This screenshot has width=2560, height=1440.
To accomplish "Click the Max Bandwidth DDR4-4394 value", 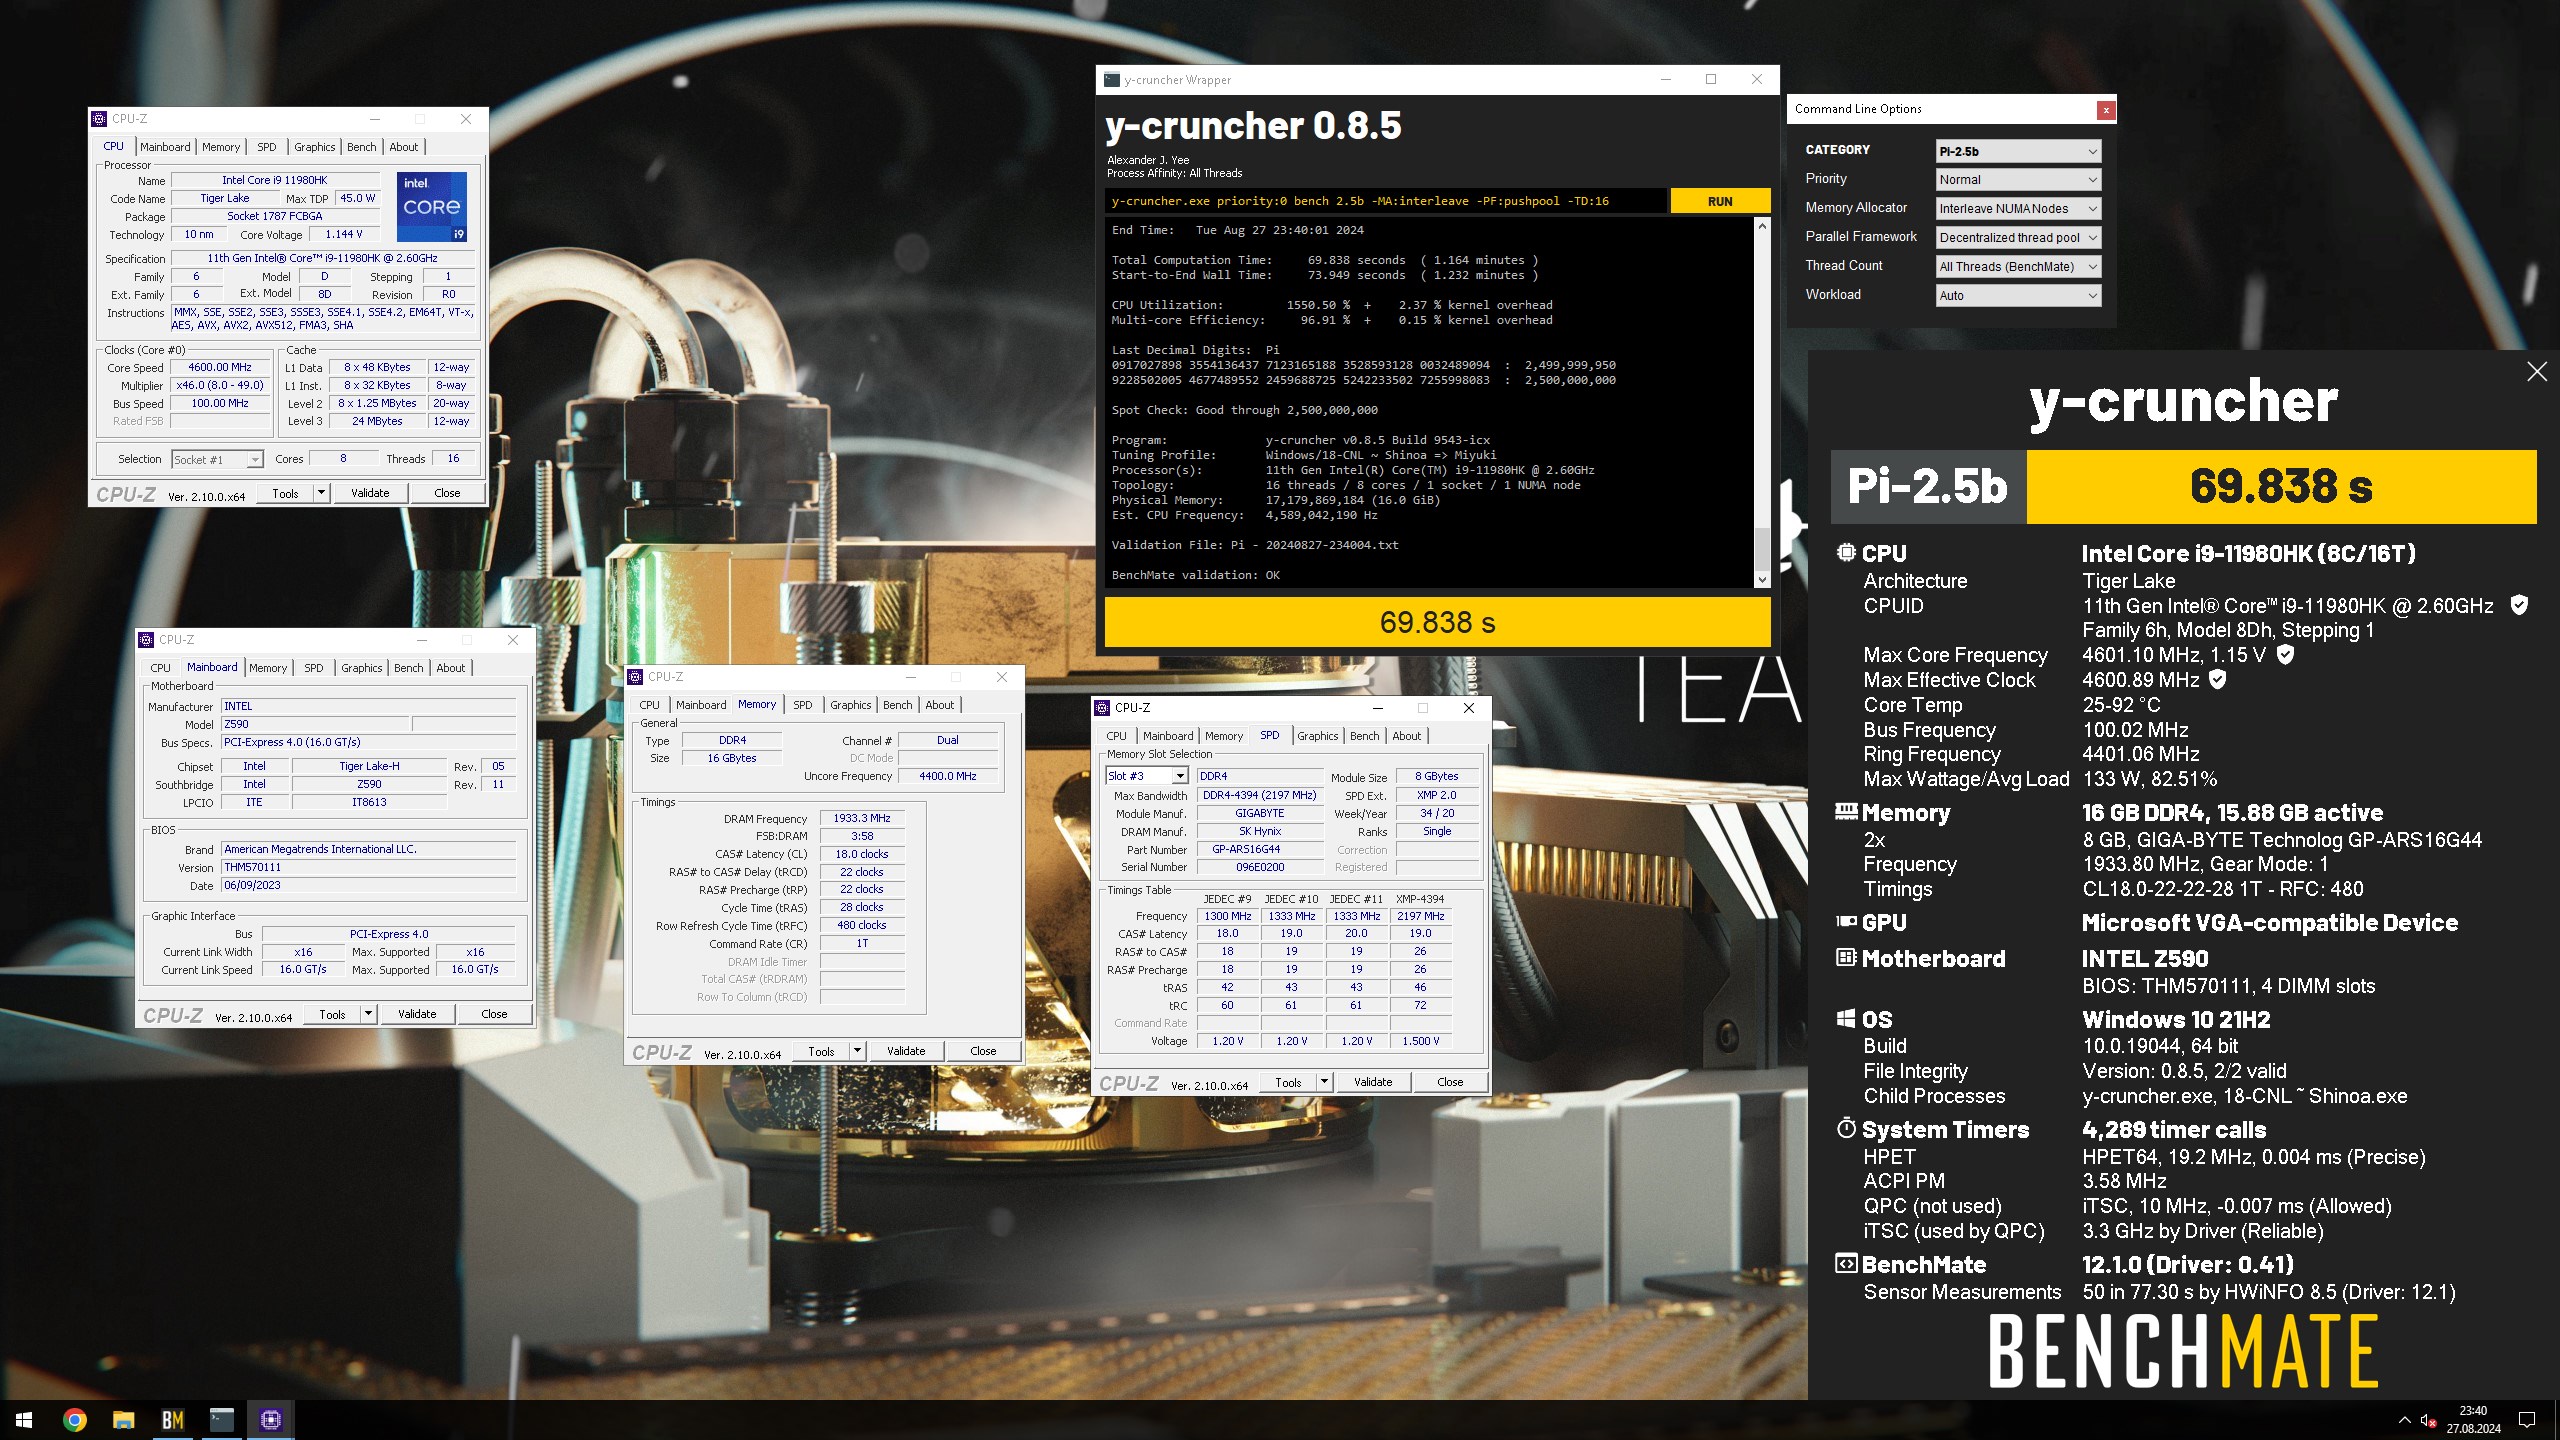I will point(1259,795).
